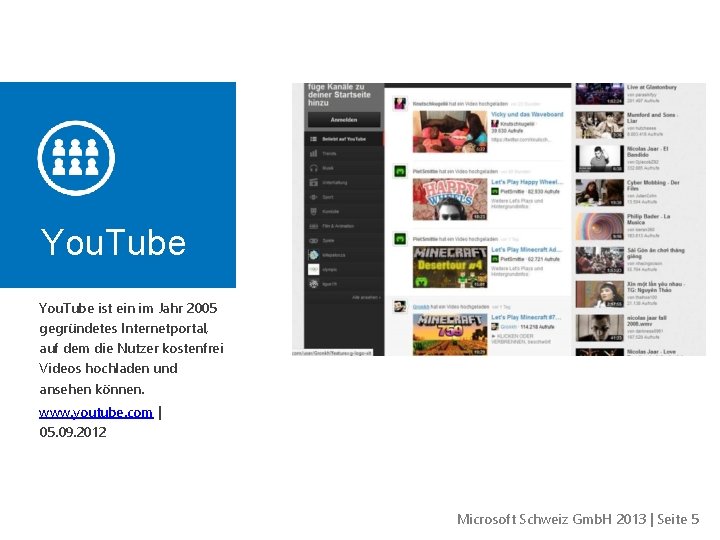Open the Film & Animation category icon
Image resolution: width=720 pixels, height=540 pixels.
click(x=314, y=226)
